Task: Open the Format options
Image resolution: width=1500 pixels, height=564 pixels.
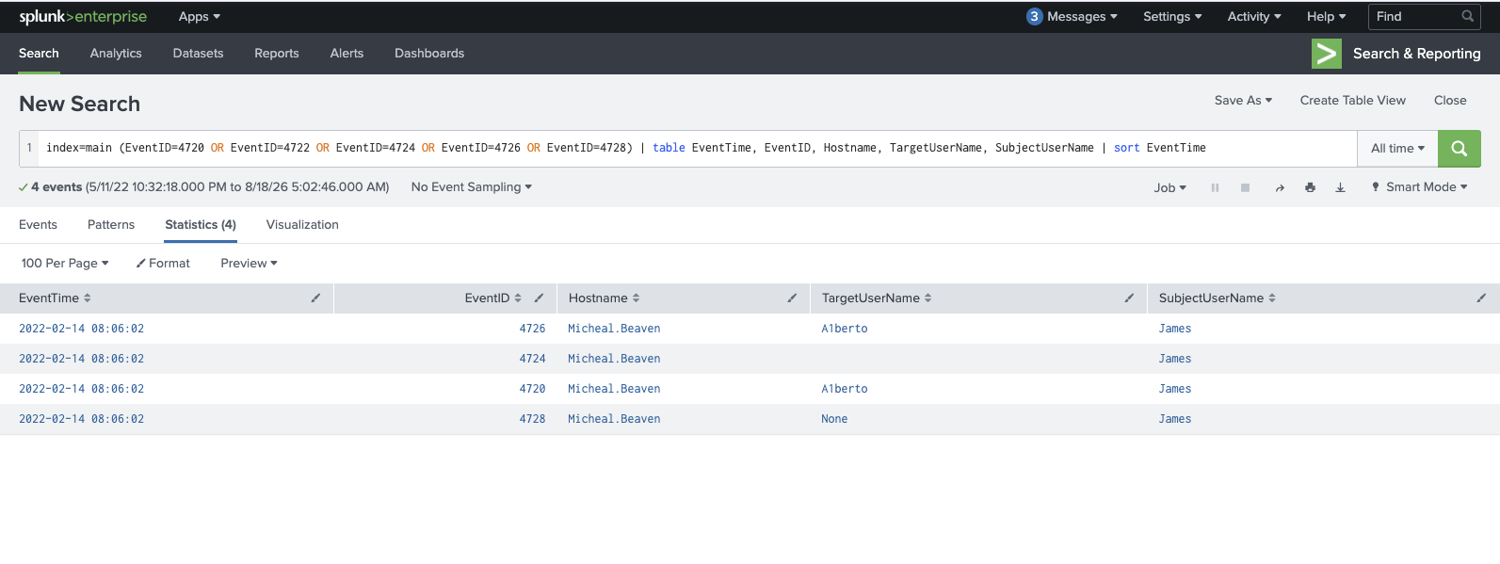Action: (163, 263)
